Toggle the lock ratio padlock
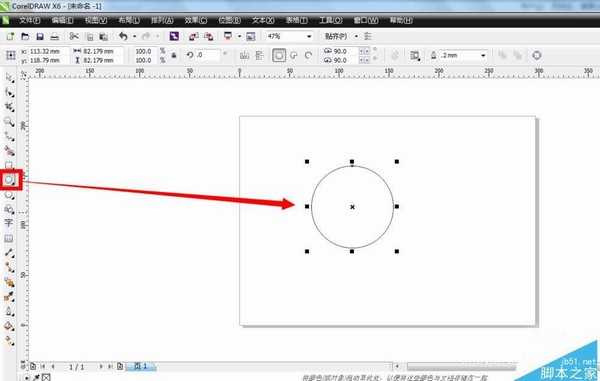 174,55
